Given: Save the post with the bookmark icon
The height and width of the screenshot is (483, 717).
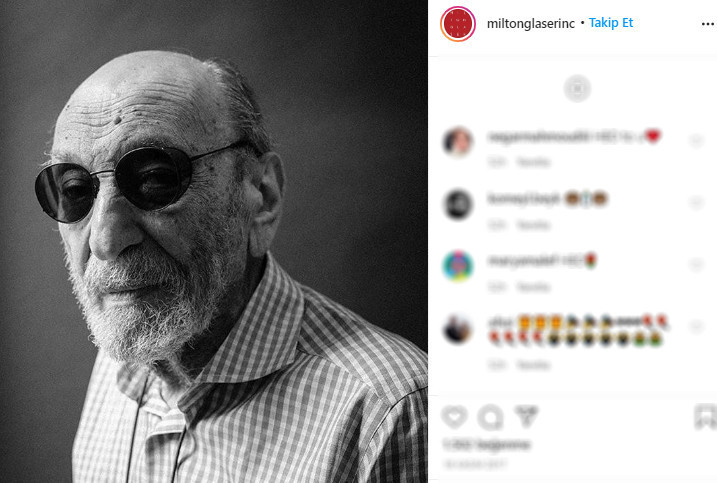Looking at the screenshot, I should pos(704,416).
